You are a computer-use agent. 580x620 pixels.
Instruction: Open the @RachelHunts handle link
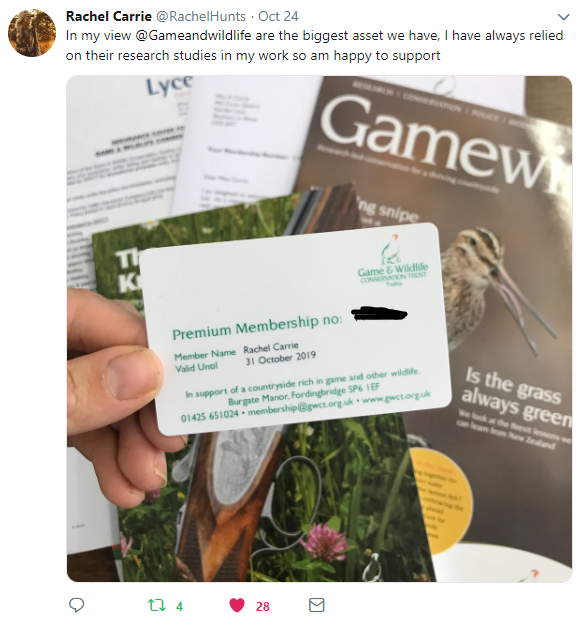(x=201, y=16)
